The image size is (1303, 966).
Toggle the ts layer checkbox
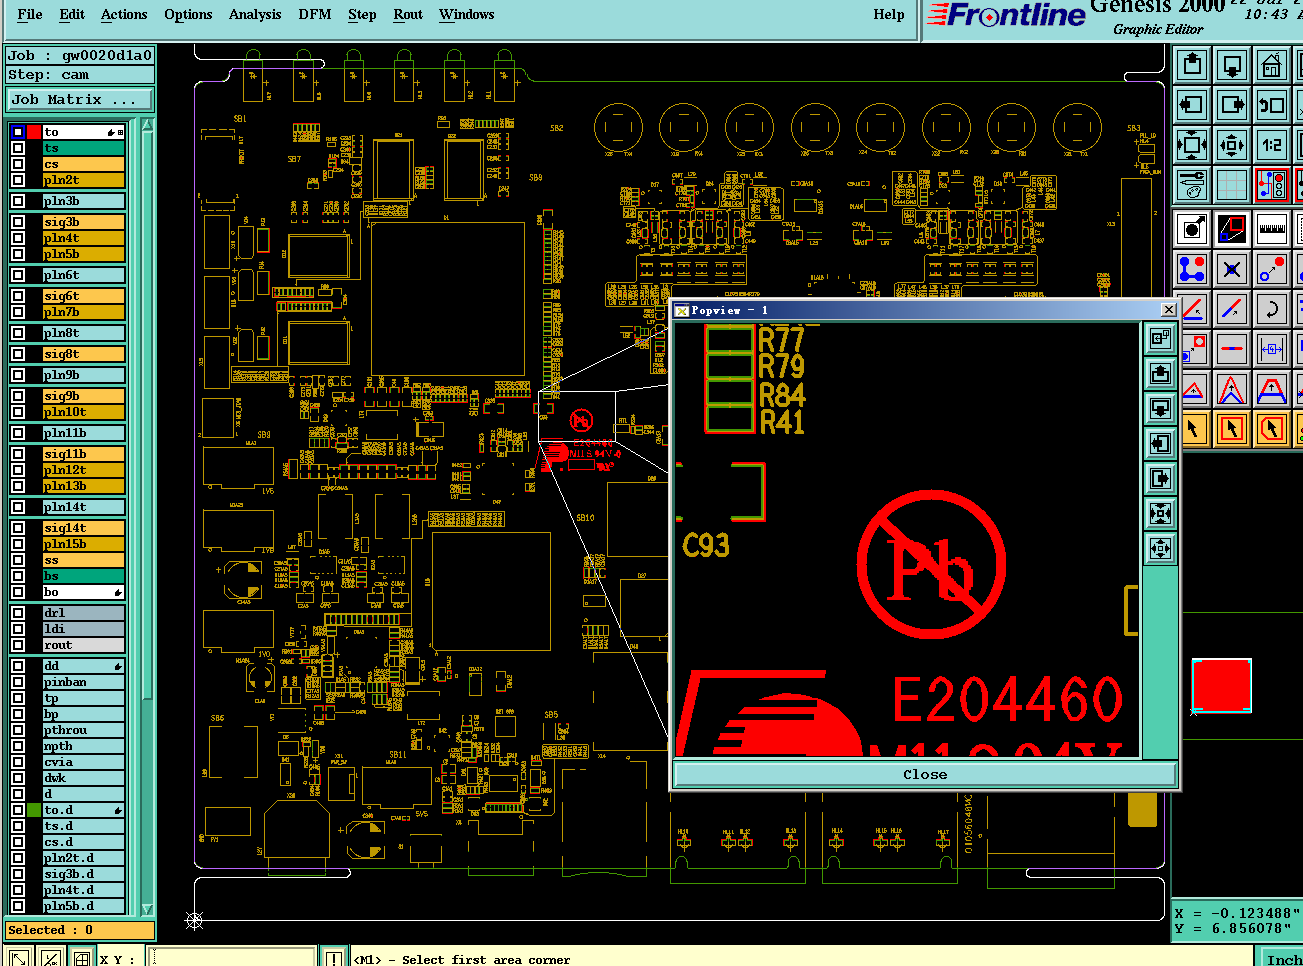(18, 148)
